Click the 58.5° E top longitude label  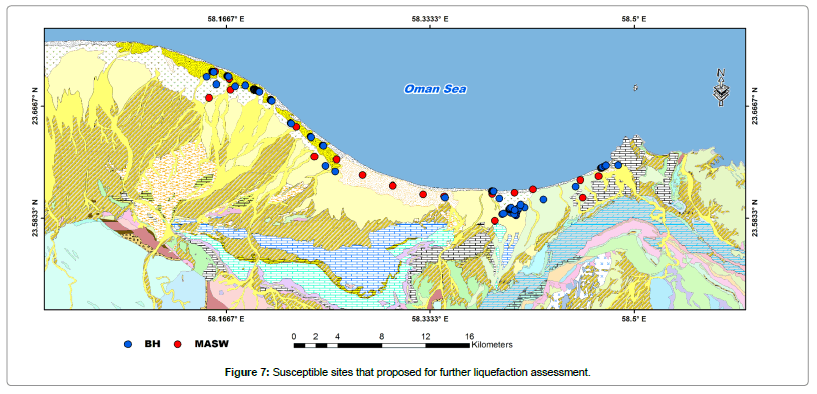coord(634,19)
